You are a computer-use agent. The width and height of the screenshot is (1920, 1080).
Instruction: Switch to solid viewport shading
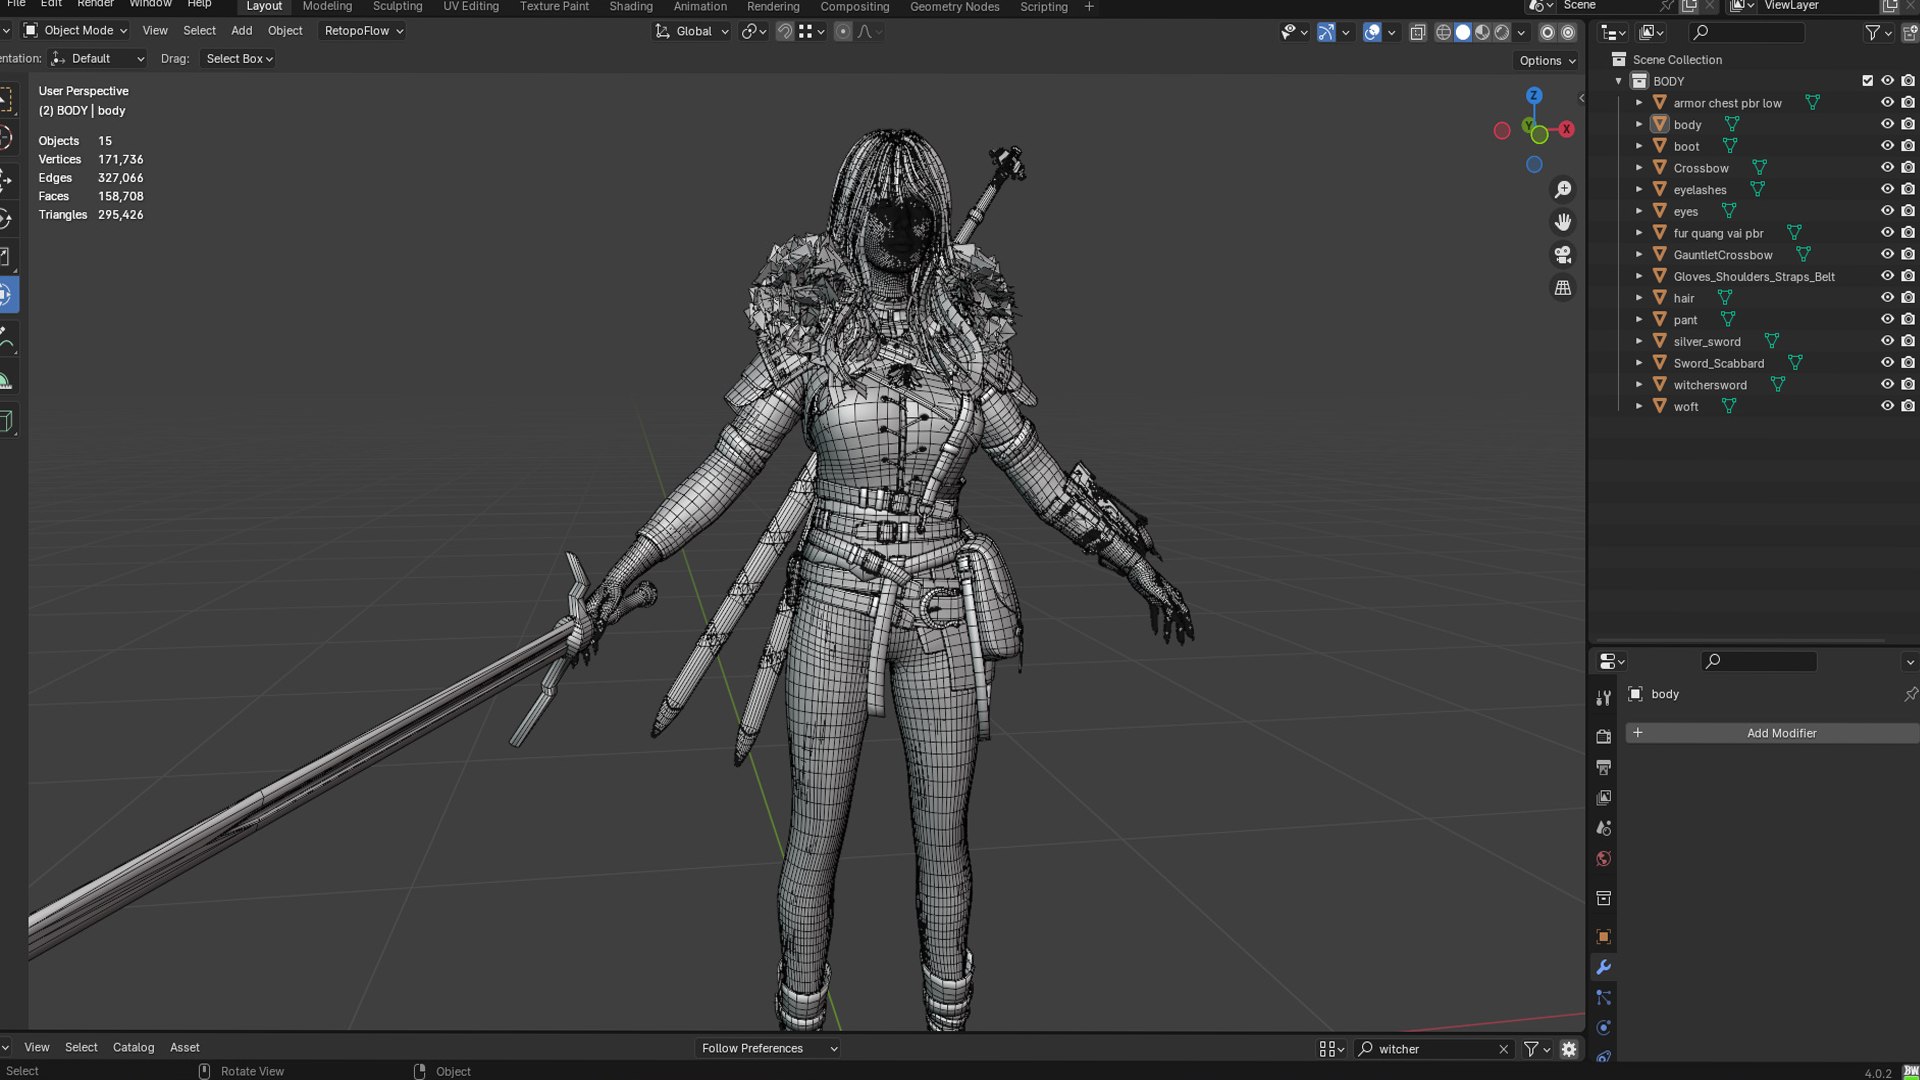pyautogui.click(x=1463, y=32)
